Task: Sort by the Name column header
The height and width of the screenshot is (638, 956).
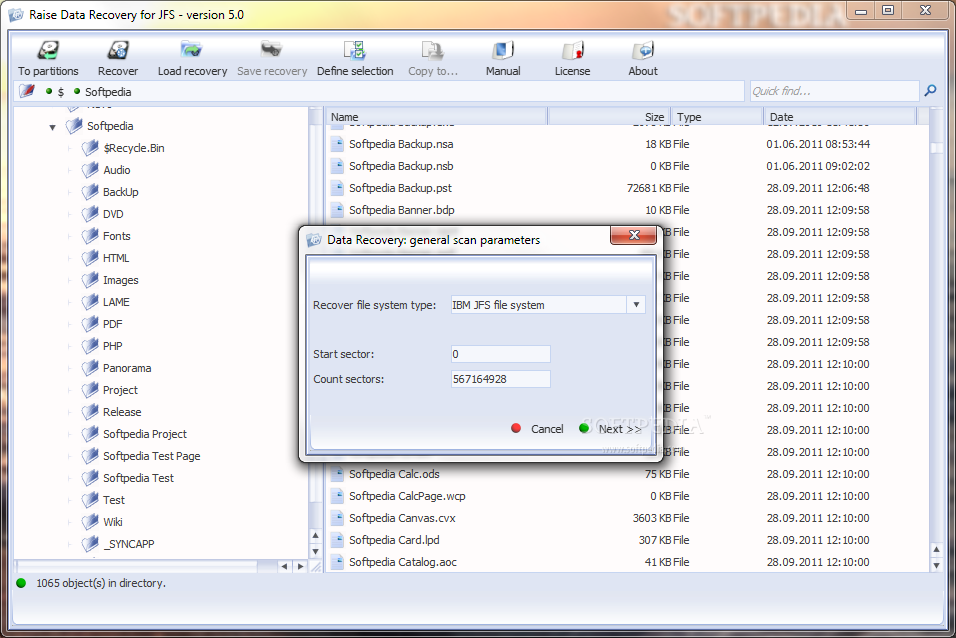Action: pyautogui.click(x=437, y=116)
